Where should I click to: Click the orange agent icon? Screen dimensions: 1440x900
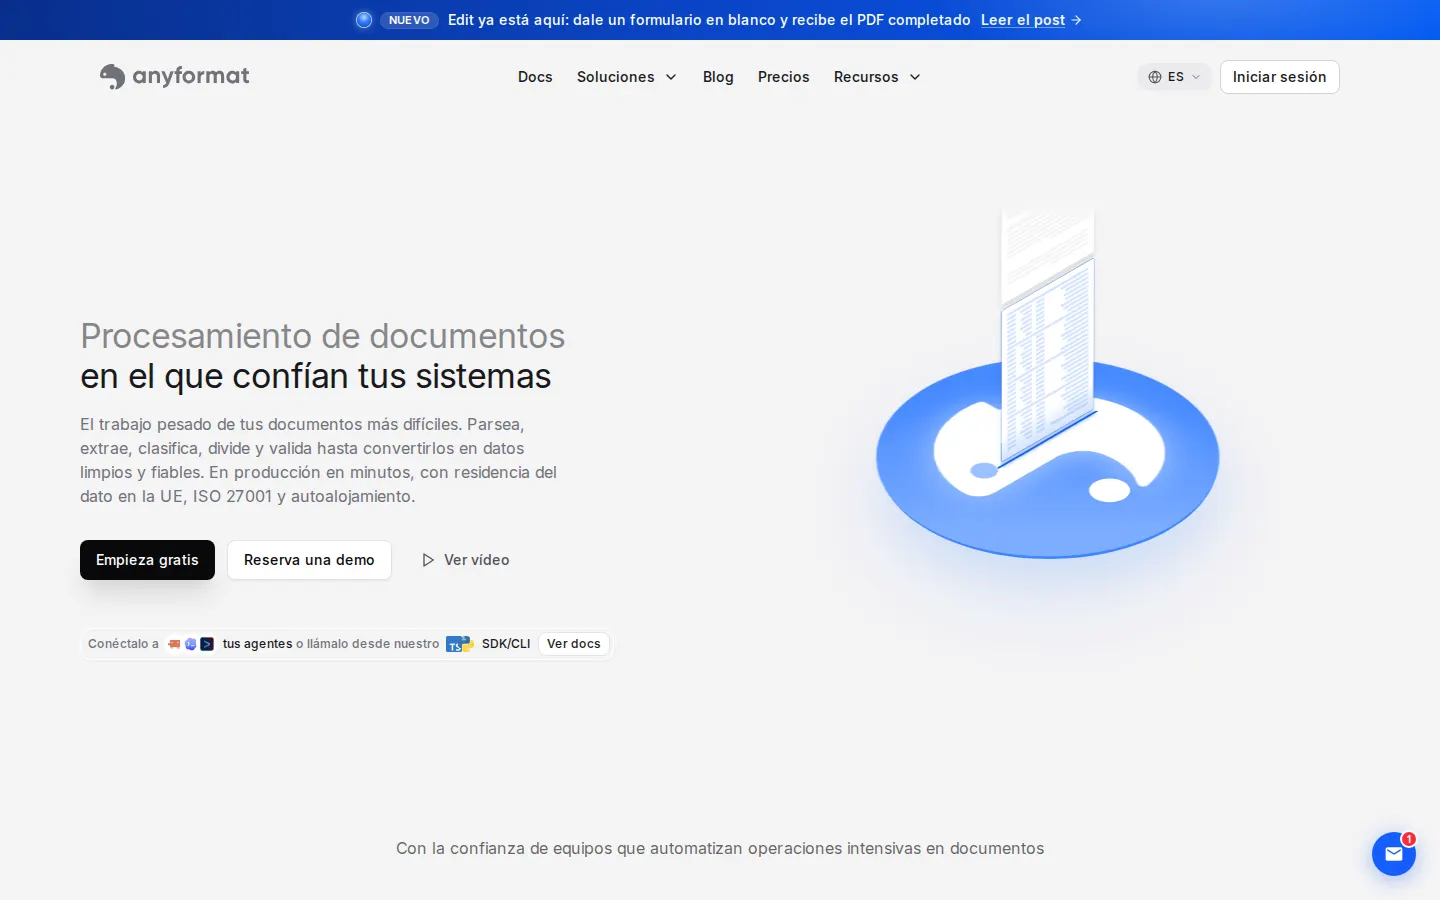(x=174, y=644)
